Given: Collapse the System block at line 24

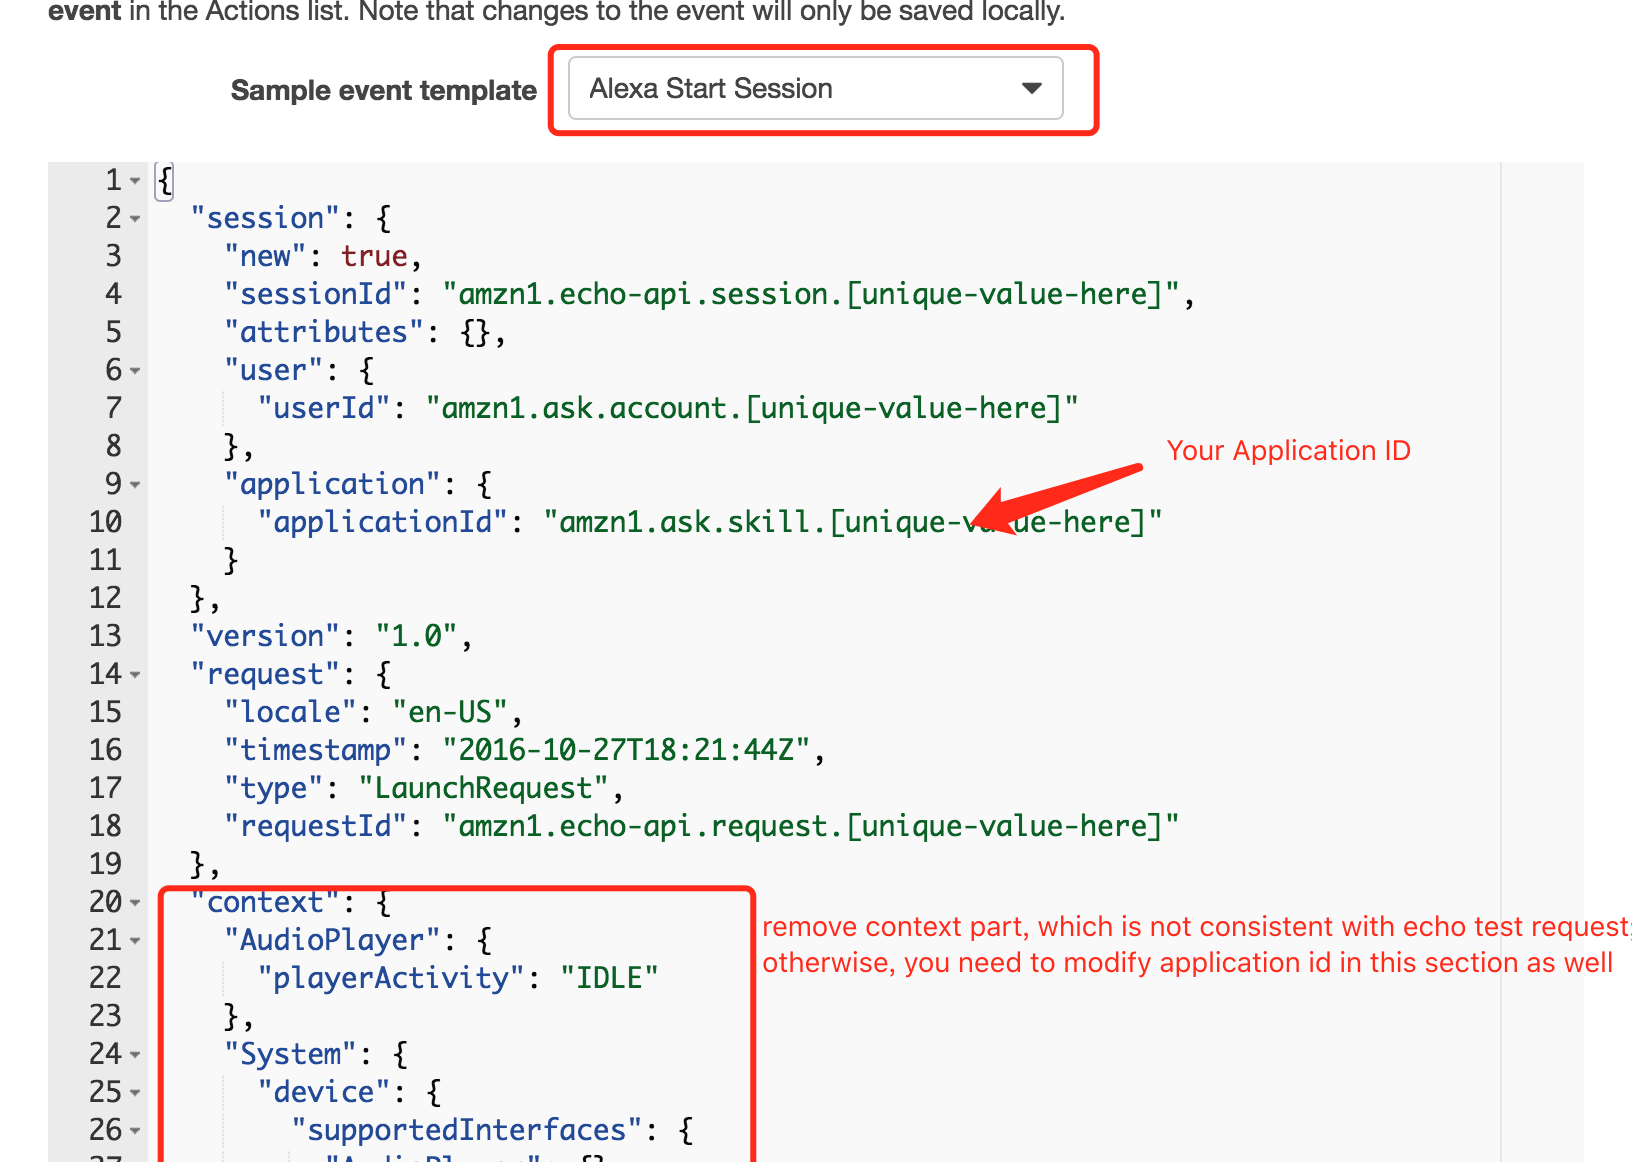Looking at the screenshot, I should (x=135, y=1055).
